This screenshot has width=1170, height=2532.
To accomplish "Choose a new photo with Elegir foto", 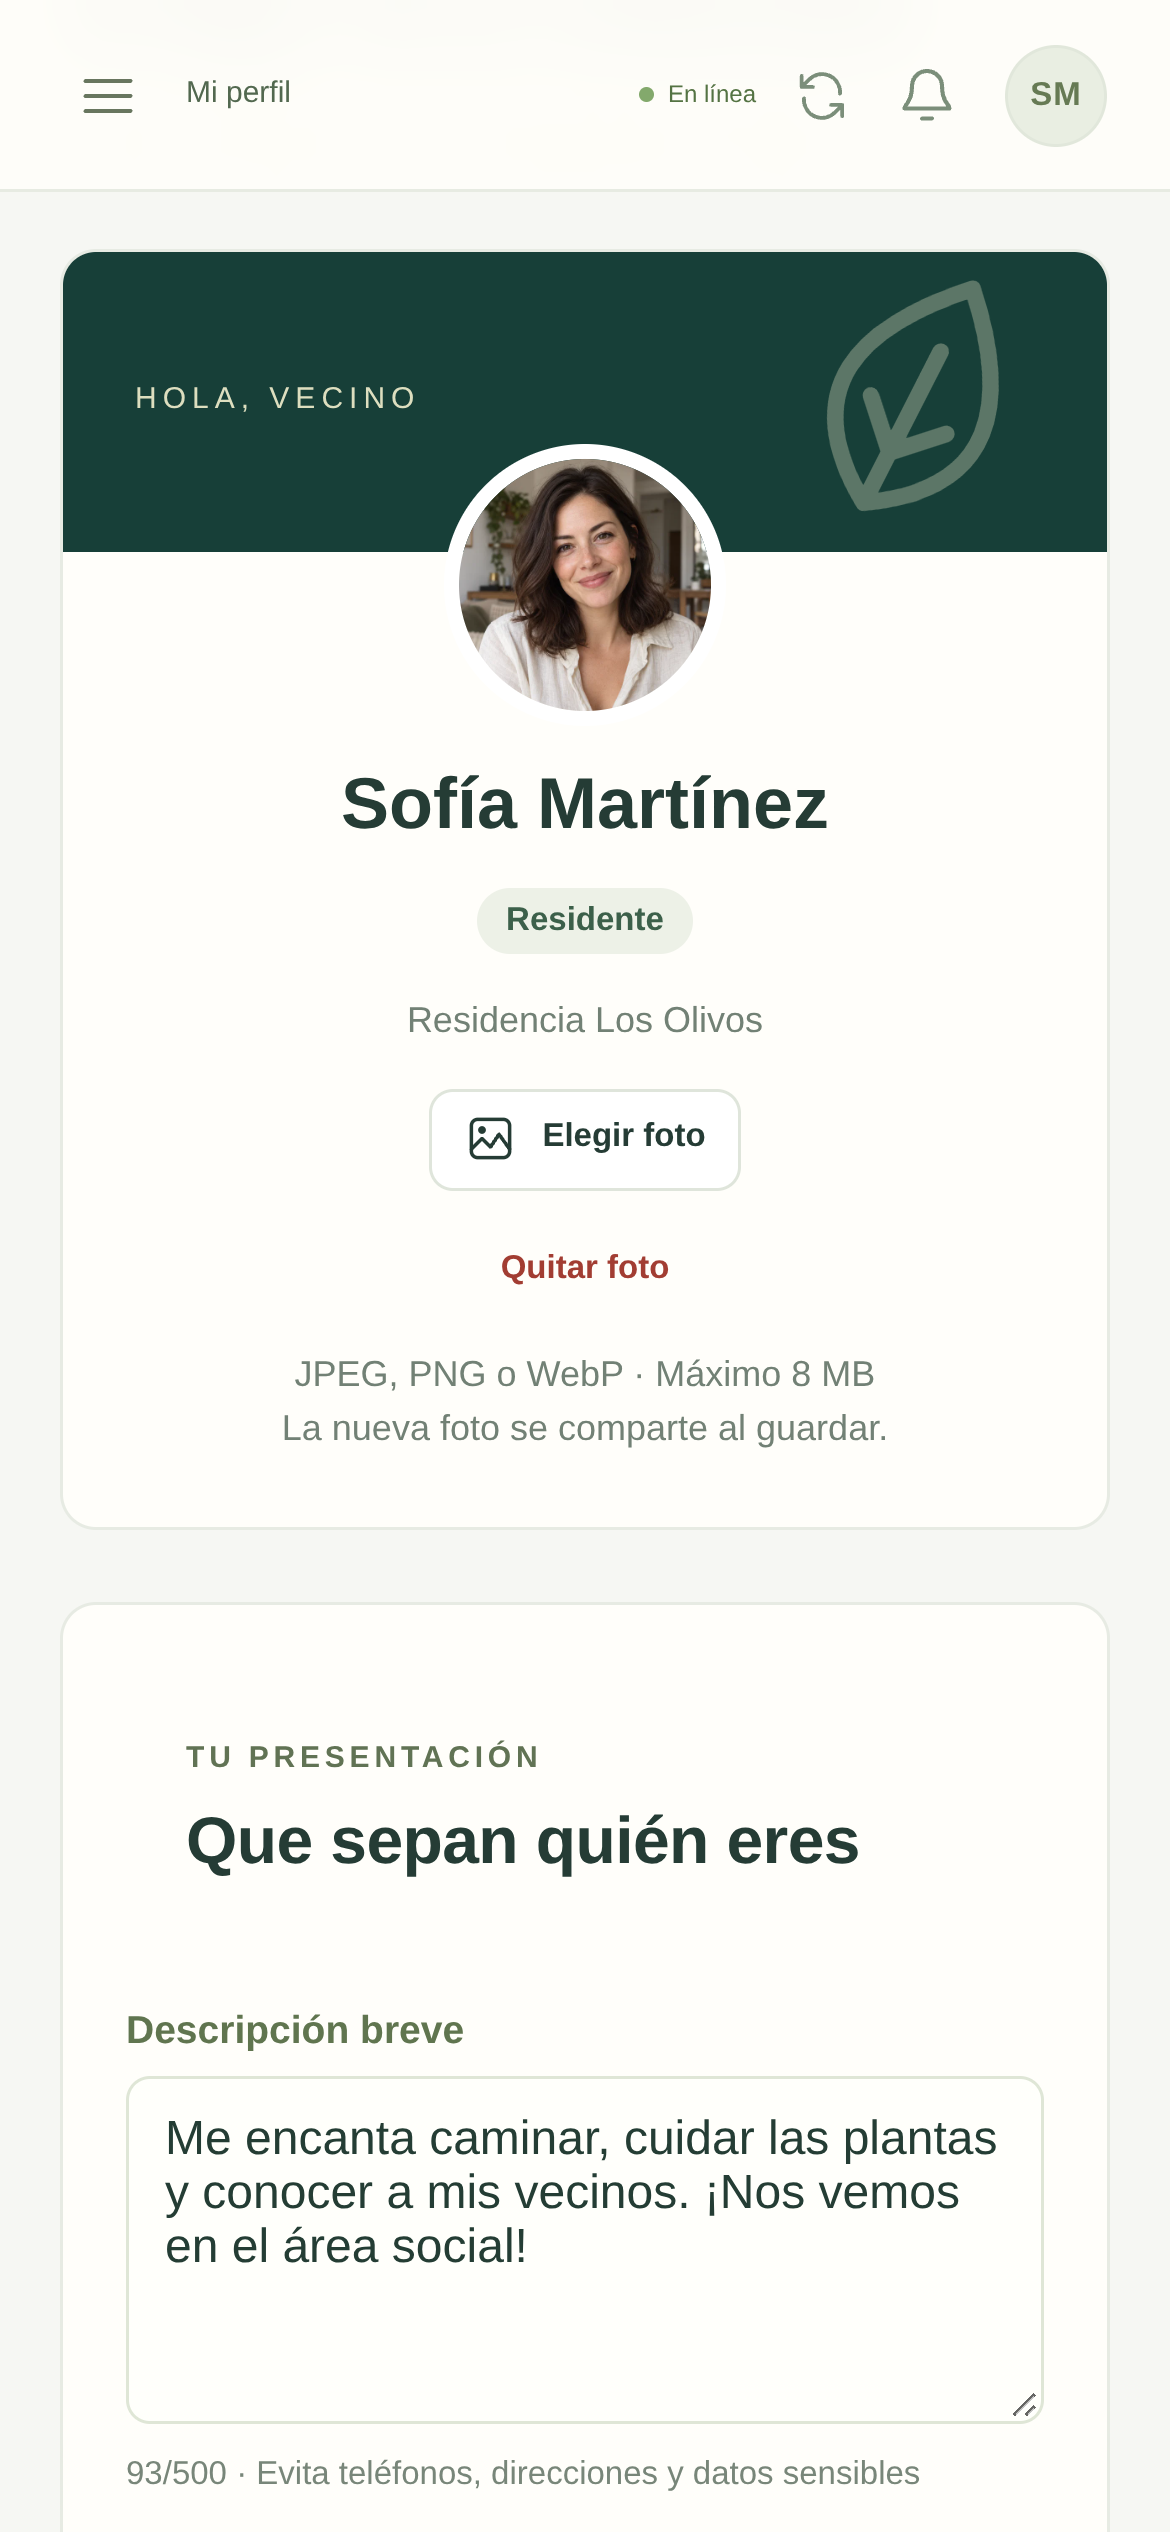I will pyautogui.click(x=585, y=1139).
